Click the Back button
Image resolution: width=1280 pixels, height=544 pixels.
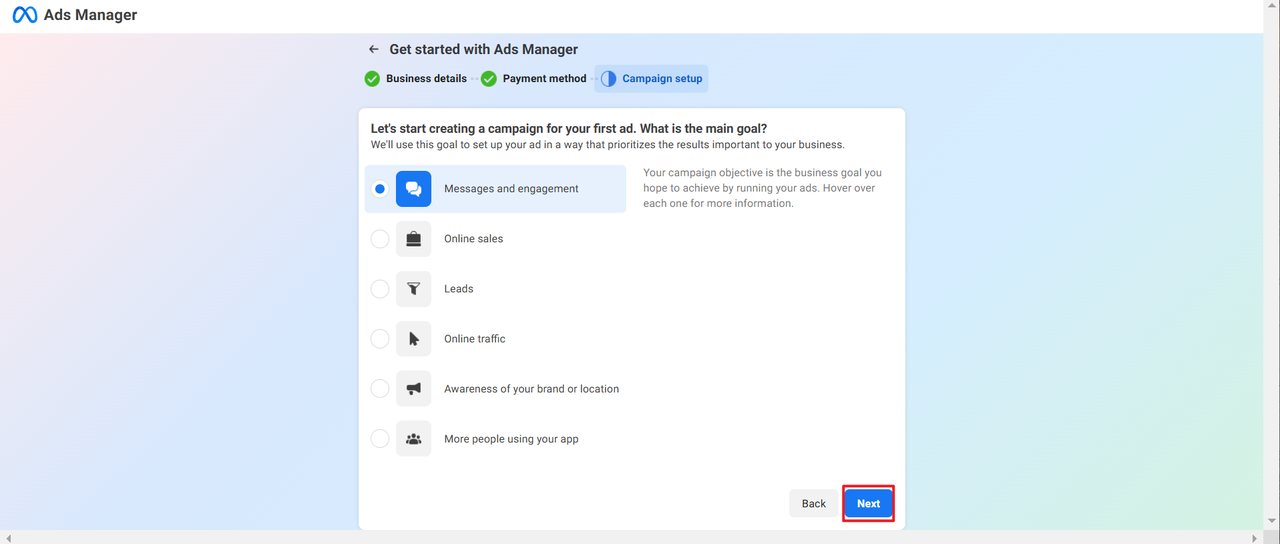click(813, 503)
